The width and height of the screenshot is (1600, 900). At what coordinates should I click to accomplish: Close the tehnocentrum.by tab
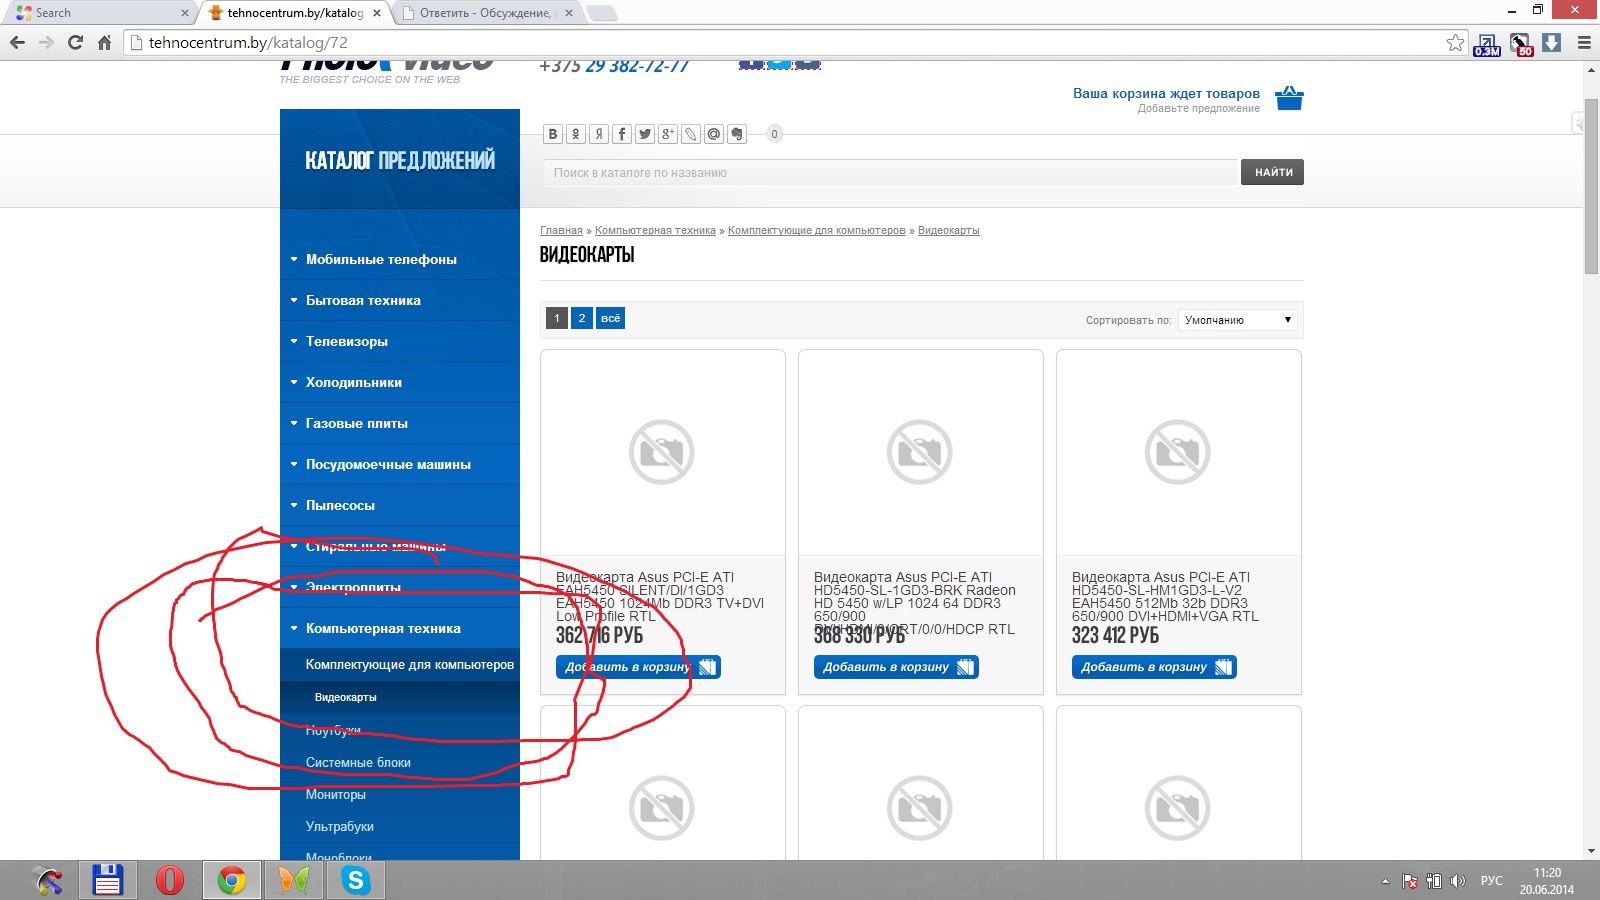click(x=377, y=13)
